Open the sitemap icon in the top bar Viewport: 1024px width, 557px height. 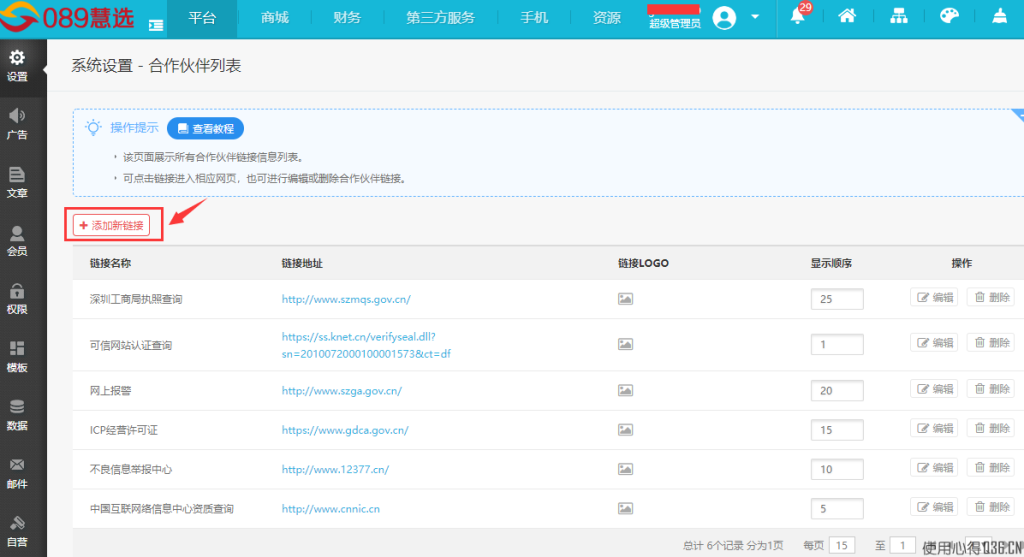(899, 16)
